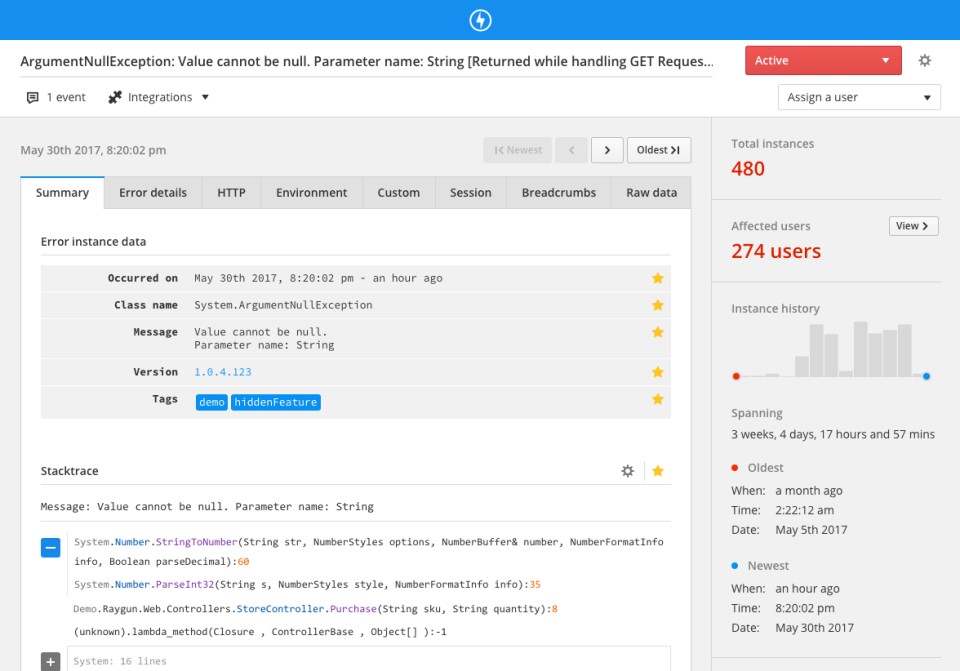The image size is (960, 671).
Task: Switch to the Error details tab
Action: (x=153, y=193)
